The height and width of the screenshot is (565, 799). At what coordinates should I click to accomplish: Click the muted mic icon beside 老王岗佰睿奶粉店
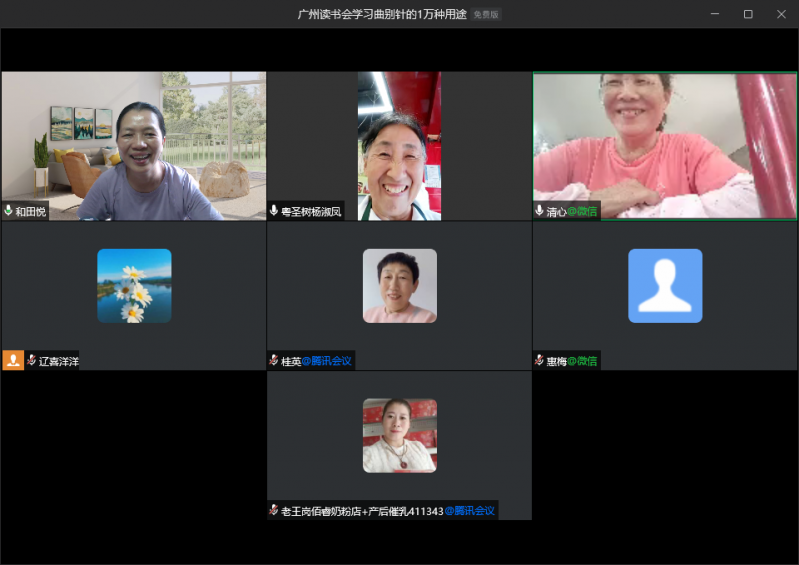274,510
